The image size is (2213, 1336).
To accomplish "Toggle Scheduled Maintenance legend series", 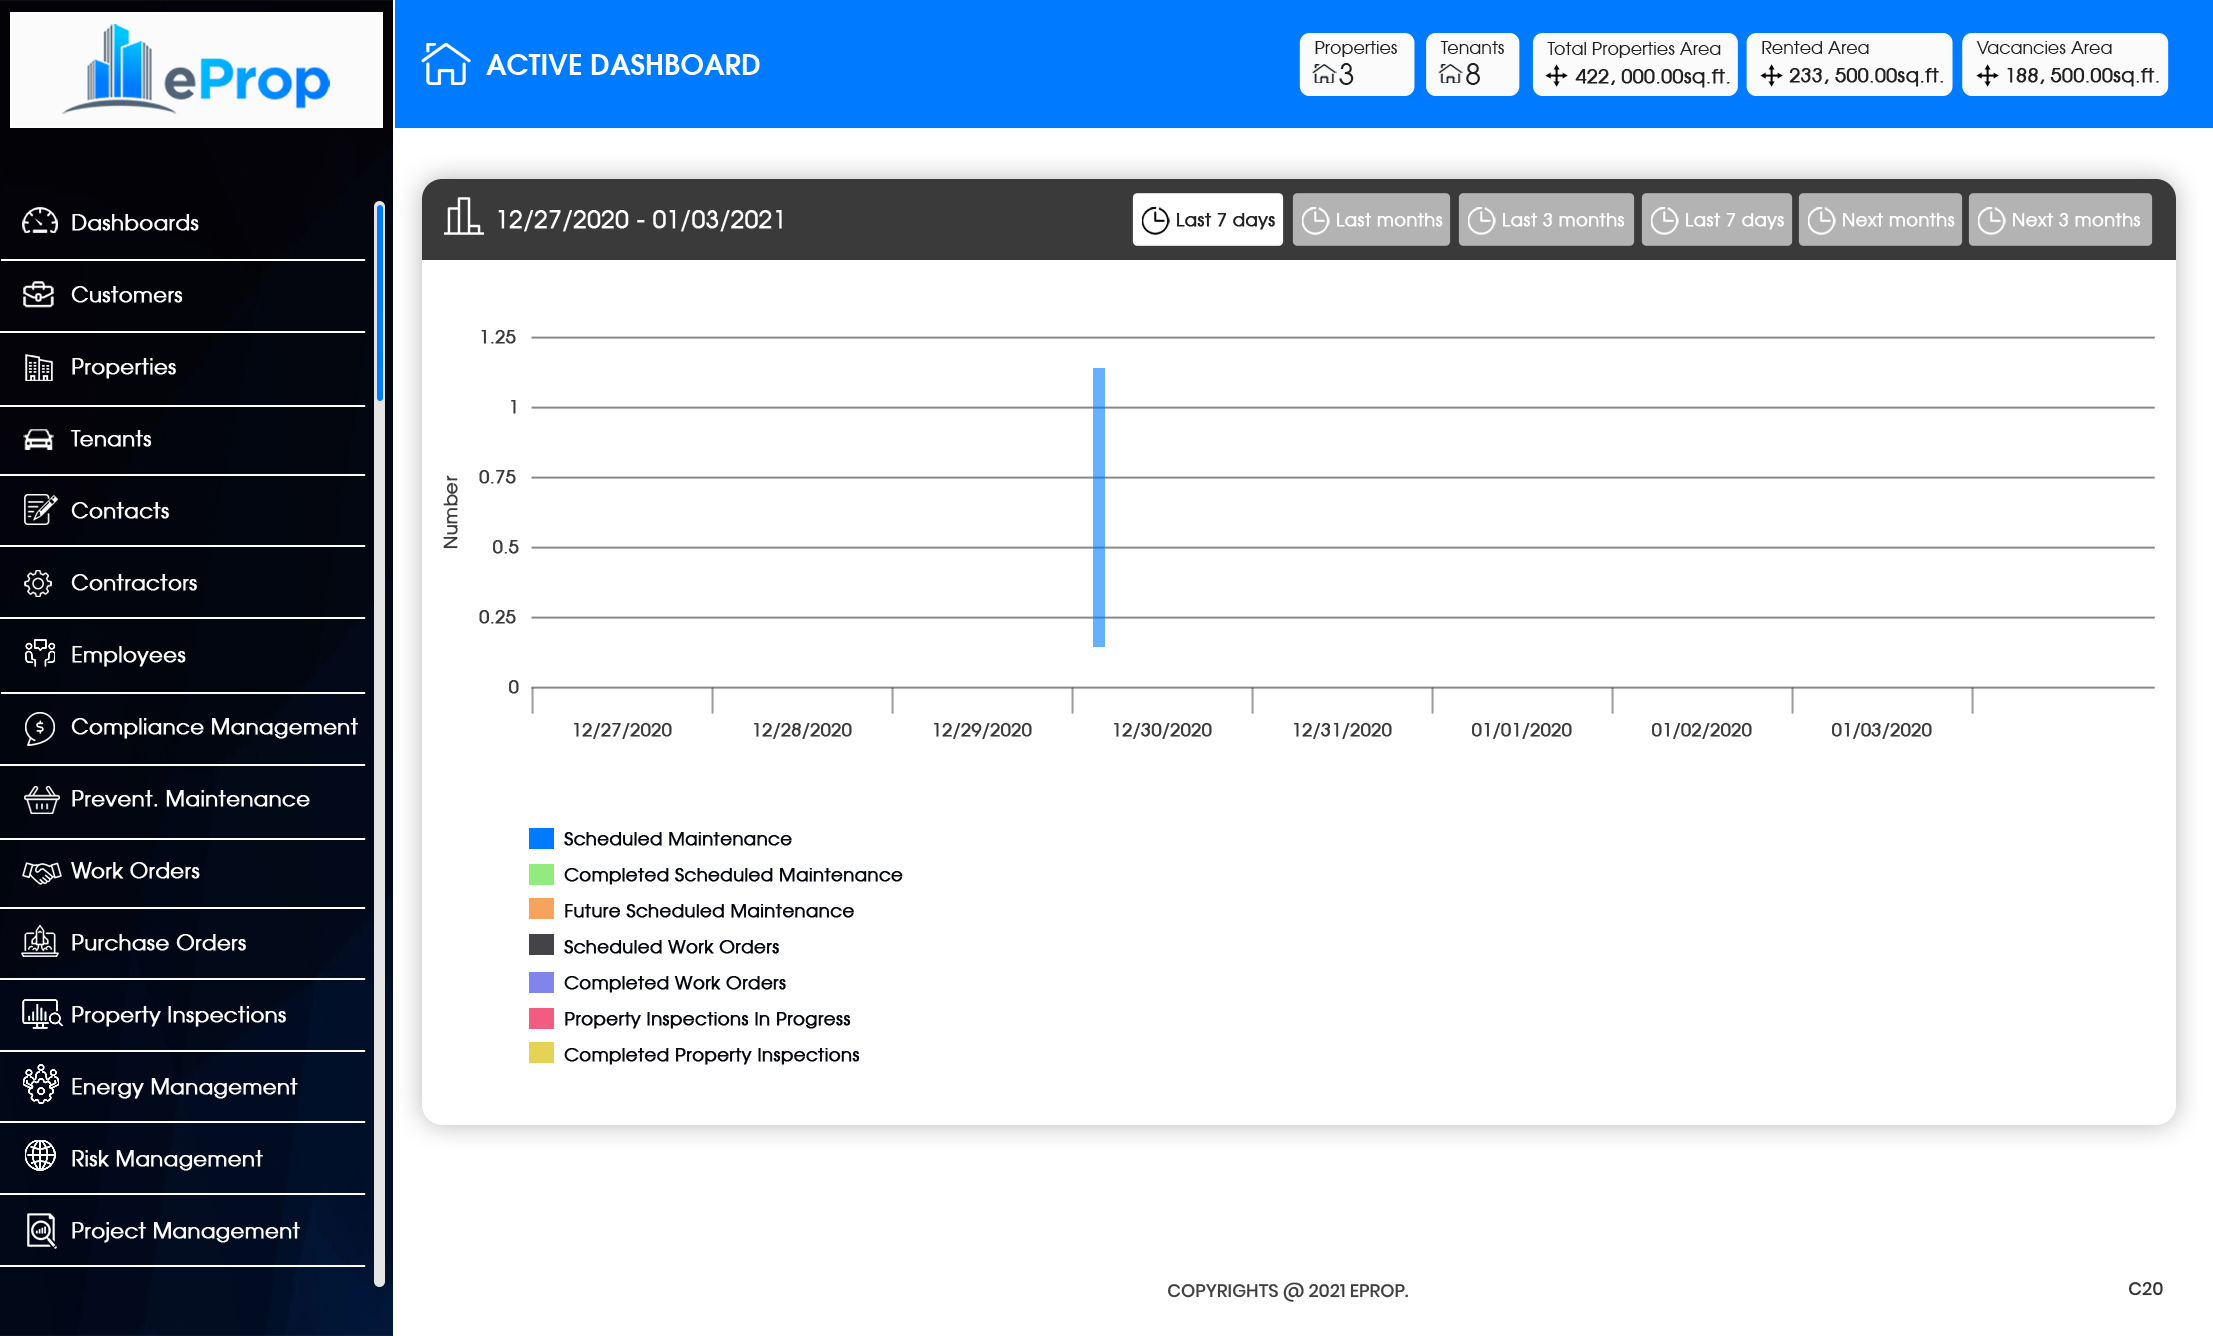I will 677,839.
